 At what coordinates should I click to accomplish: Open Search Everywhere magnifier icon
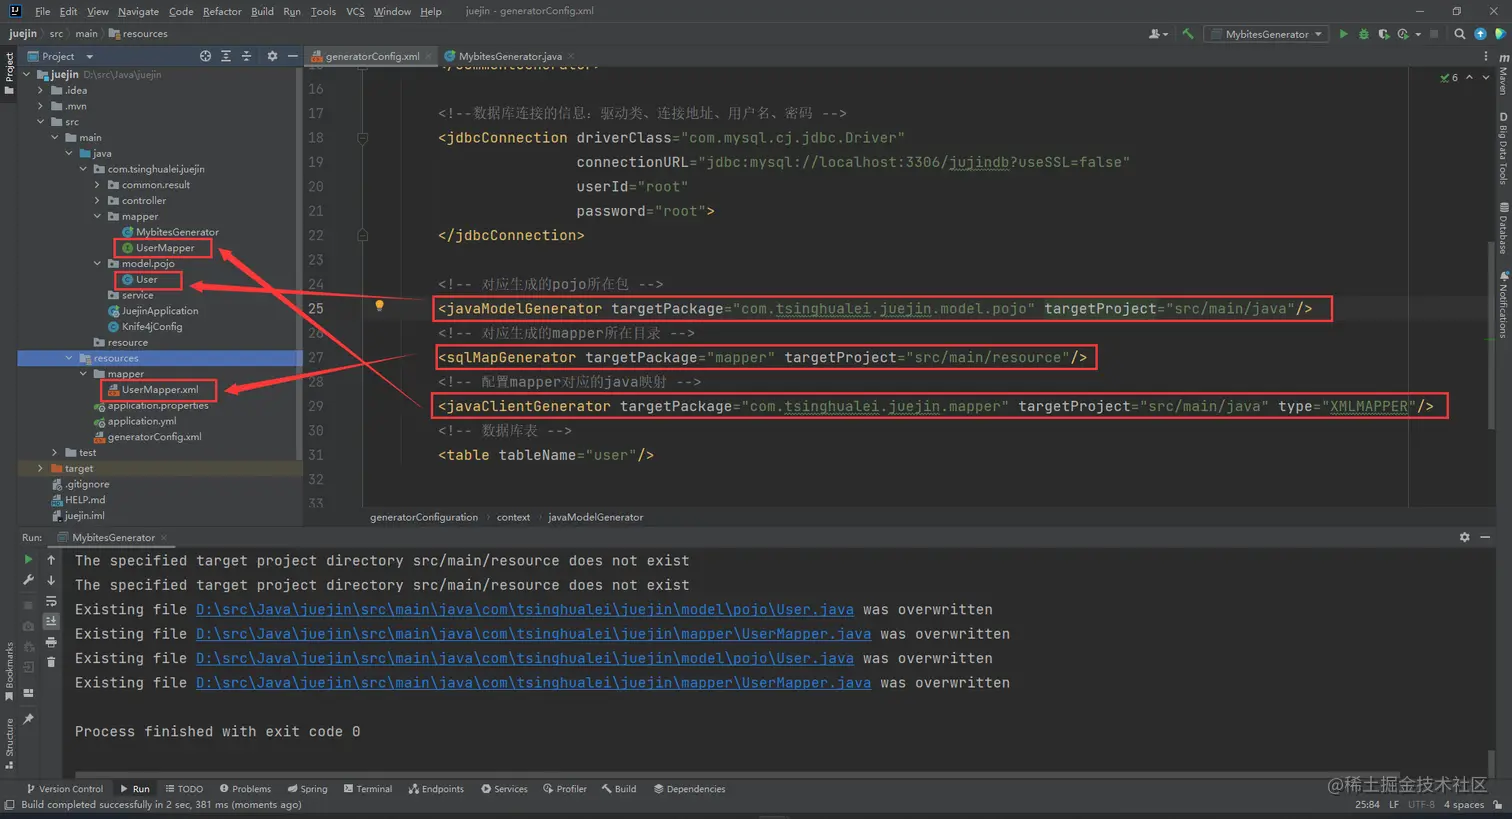click(1460, 34)
